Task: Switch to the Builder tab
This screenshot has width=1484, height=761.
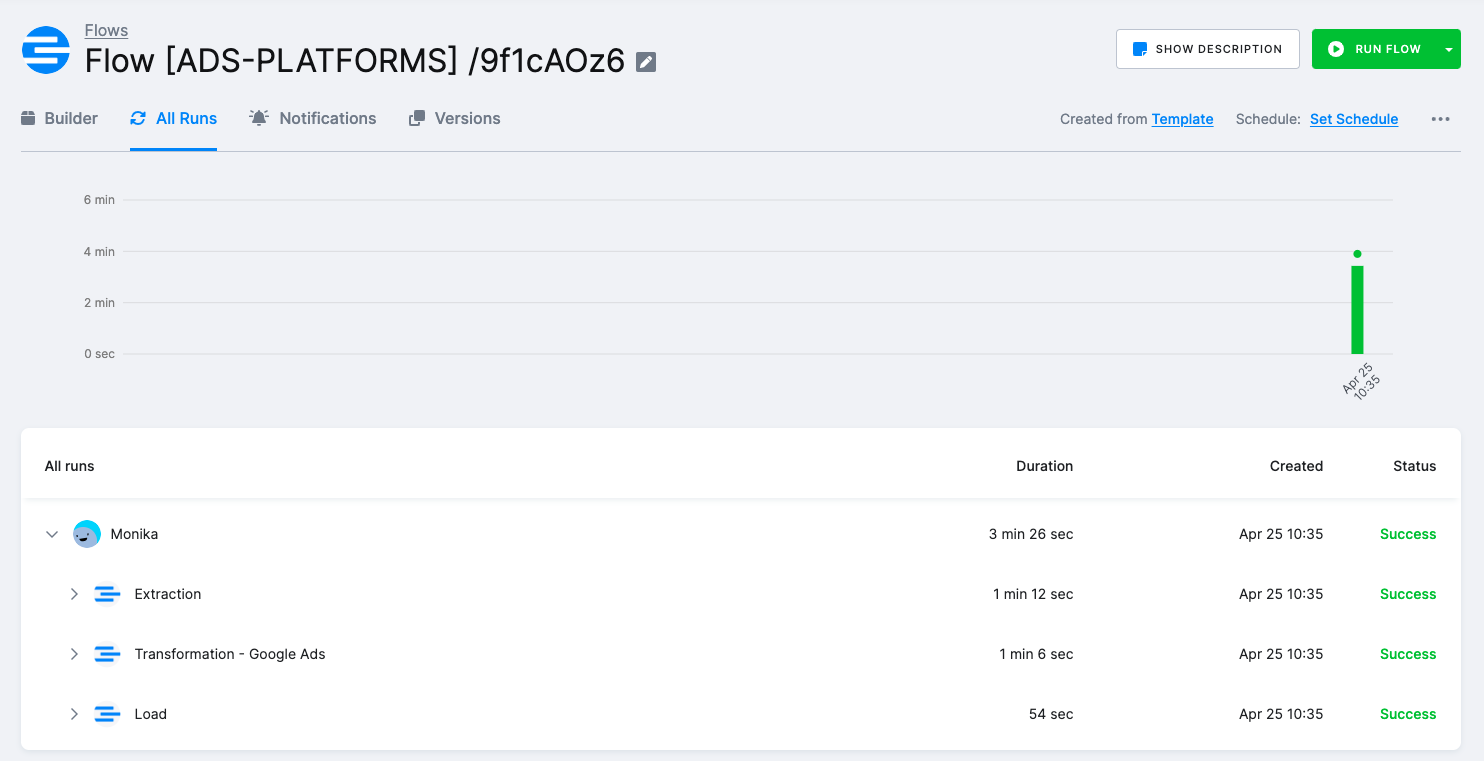Action: [x=60, y=117]
